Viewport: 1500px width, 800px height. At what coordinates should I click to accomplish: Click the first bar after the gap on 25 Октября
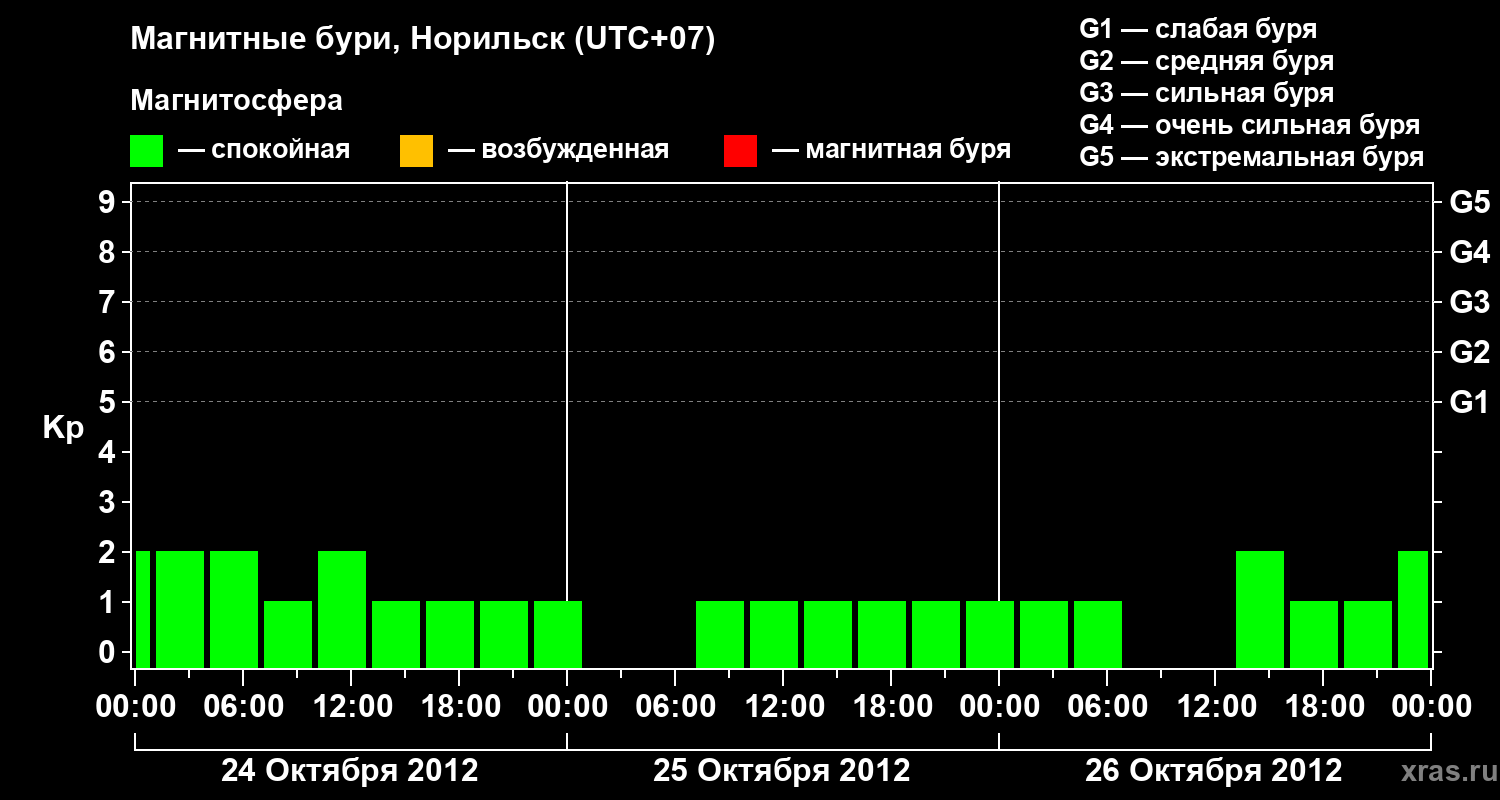click(x=720, y=634)
